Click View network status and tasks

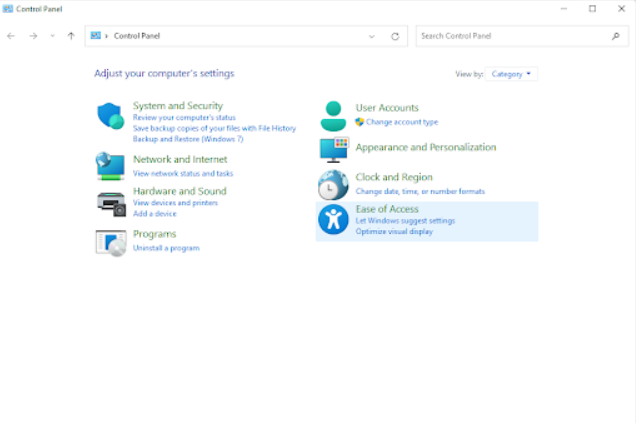(x=183, y=174)
